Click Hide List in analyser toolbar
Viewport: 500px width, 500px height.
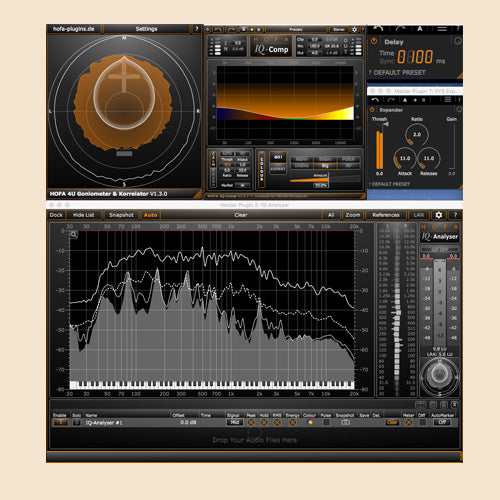[x=83, y=215]
